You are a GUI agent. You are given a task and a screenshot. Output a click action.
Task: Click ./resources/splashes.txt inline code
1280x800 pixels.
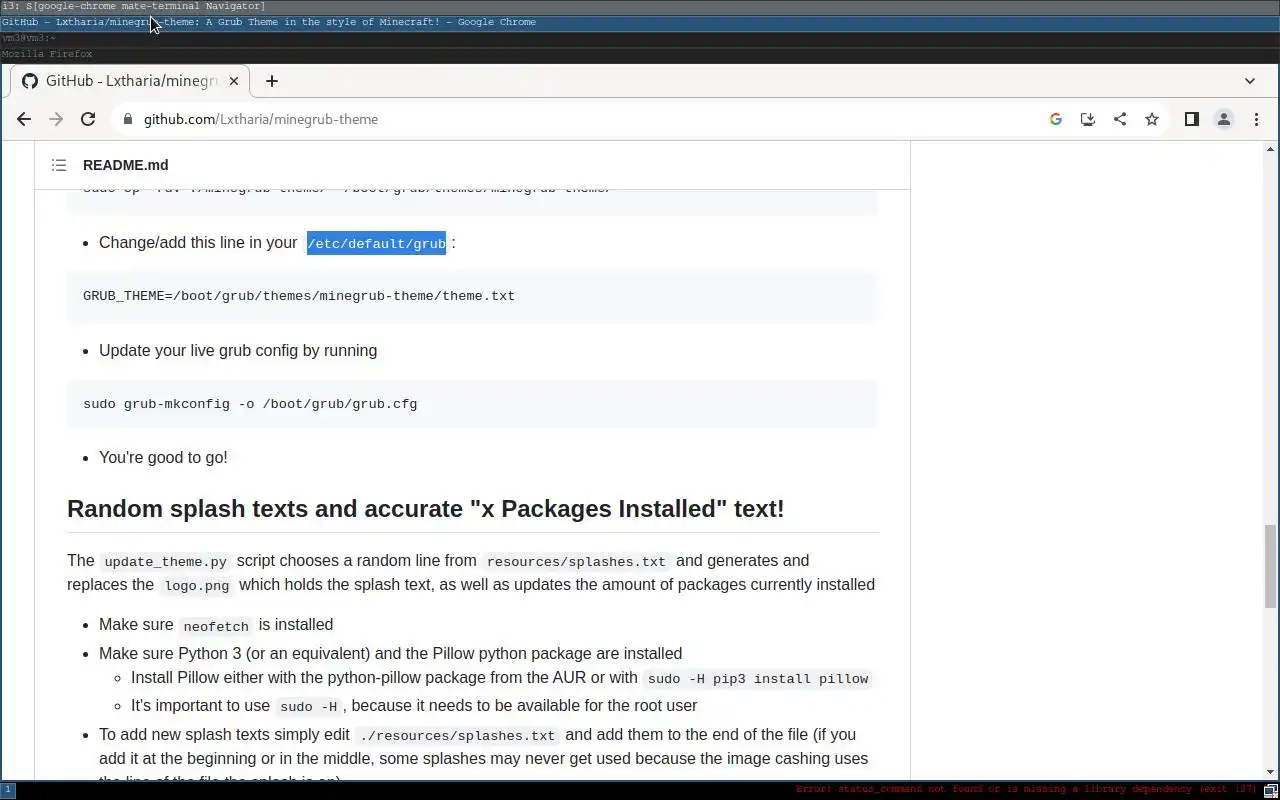[457, 736]
